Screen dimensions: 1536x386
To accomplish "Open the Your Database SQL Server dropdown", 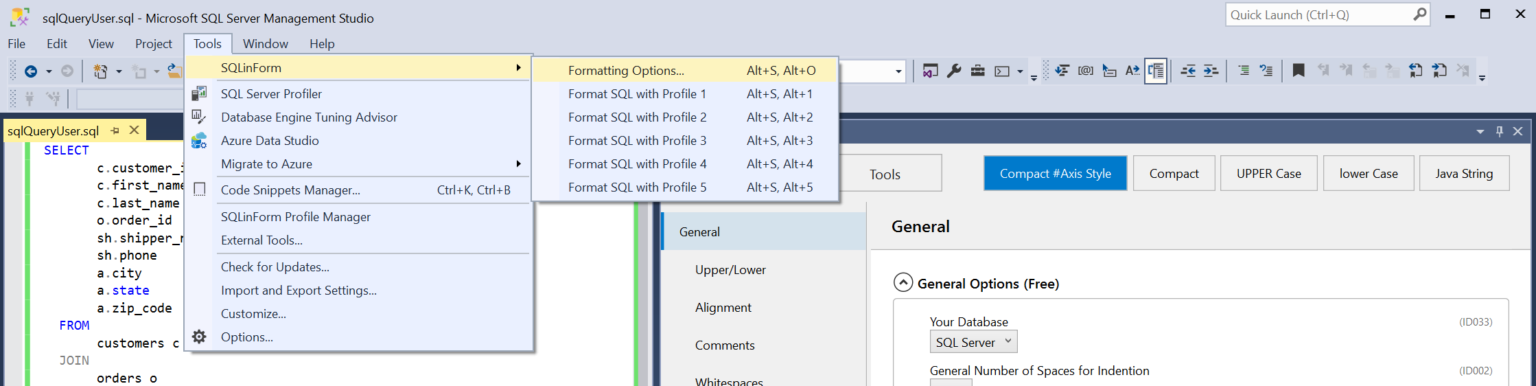I will pos(974,342).
